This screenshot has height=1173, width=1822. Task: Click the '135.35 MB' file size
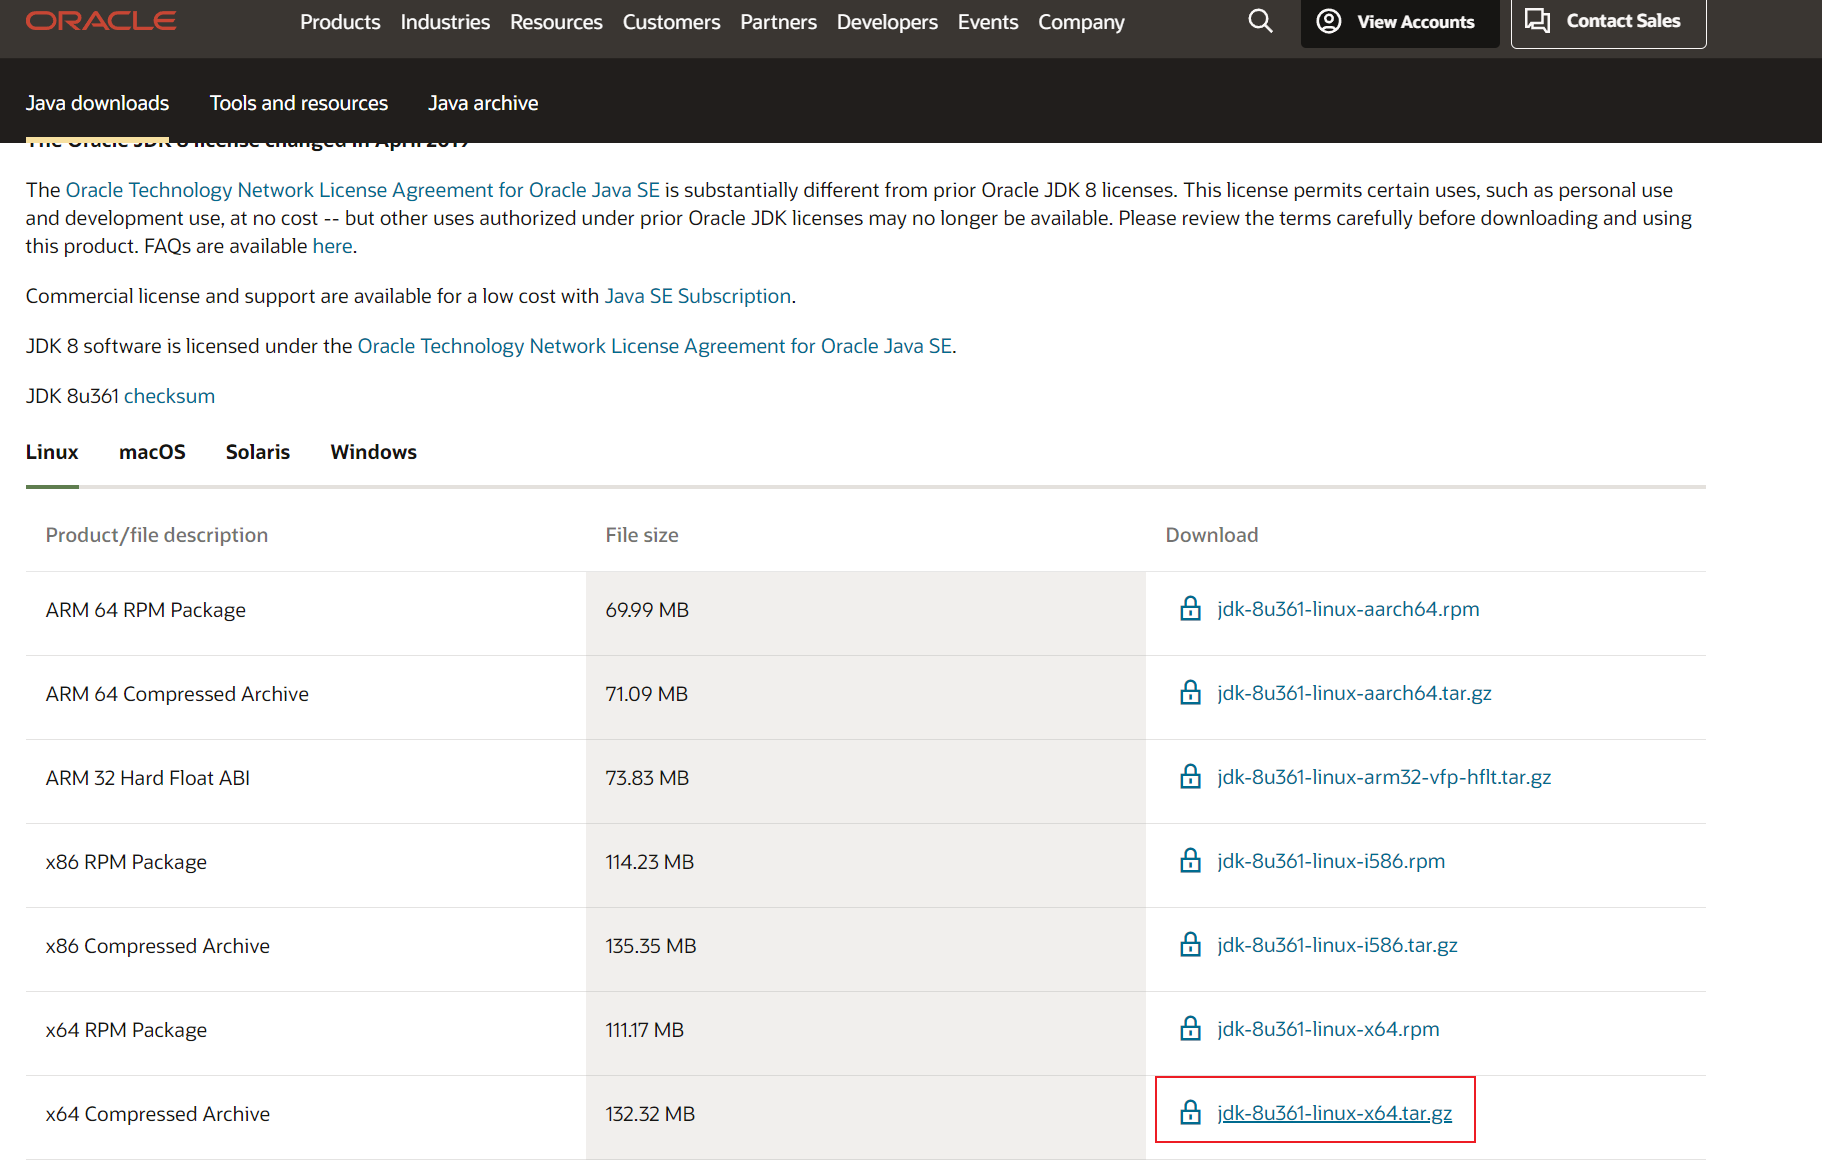[x=651, y=946]
